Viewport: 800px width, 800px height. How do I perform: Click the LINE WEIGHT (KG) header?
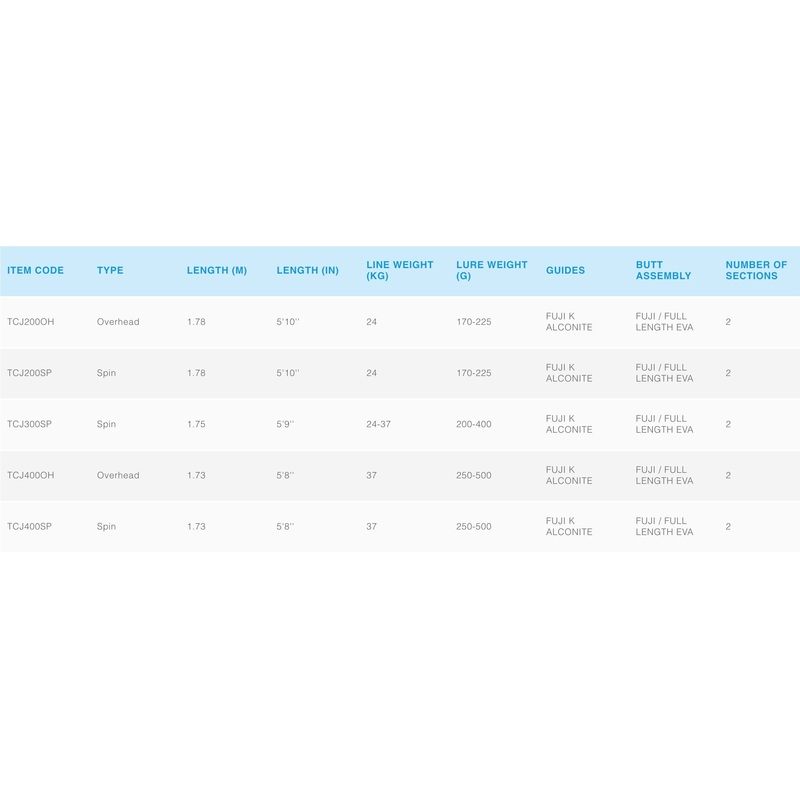(x=400, y=271)
